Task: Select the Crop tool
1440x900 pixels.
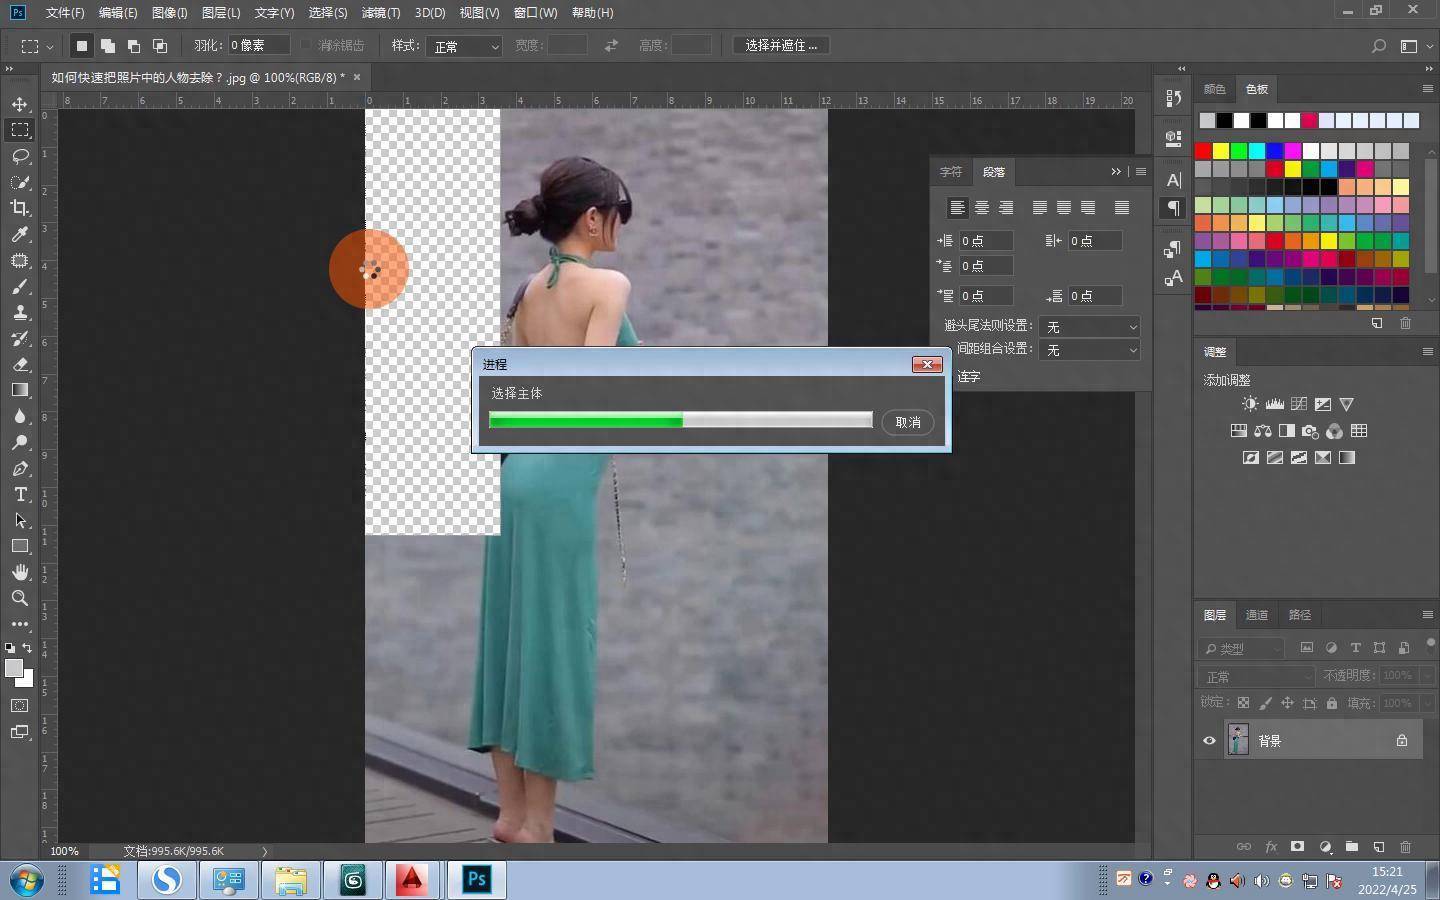Action: tap(20, 208)
